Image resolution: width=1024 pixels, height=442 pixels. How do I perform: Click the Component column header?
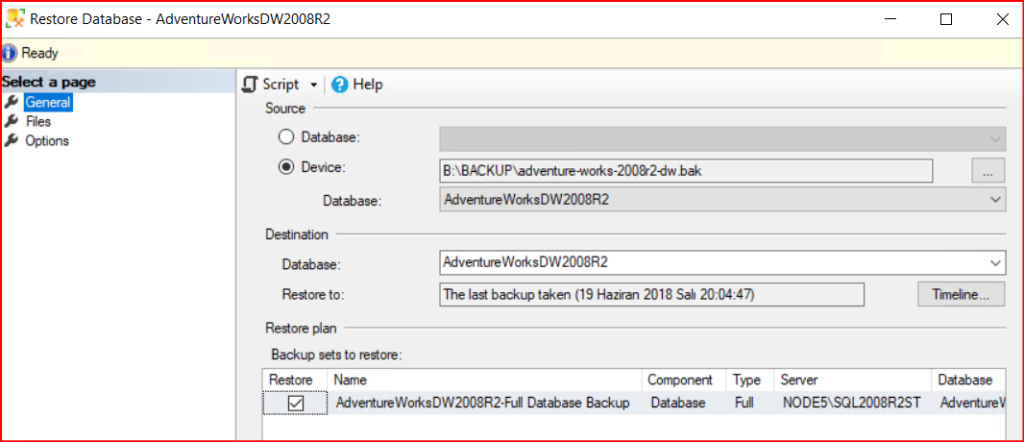[x=684, y=380]
